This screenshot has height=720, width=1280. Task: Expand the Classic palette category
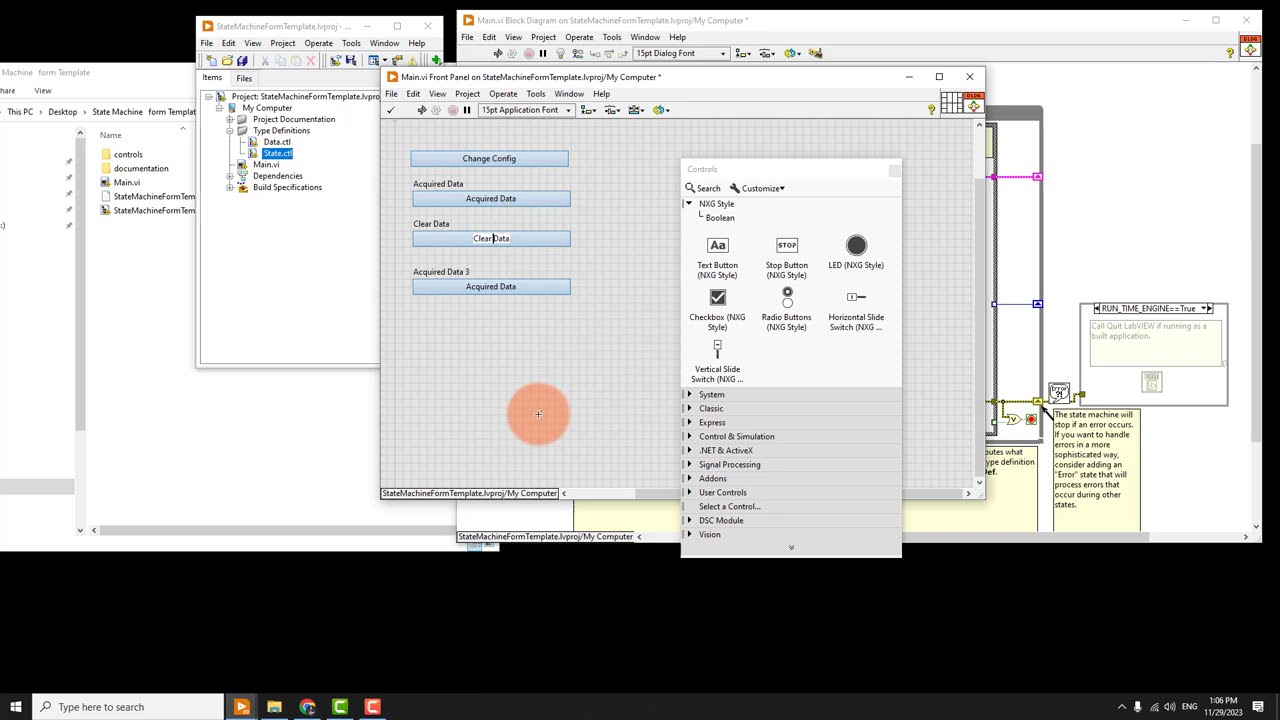point(688,409)
